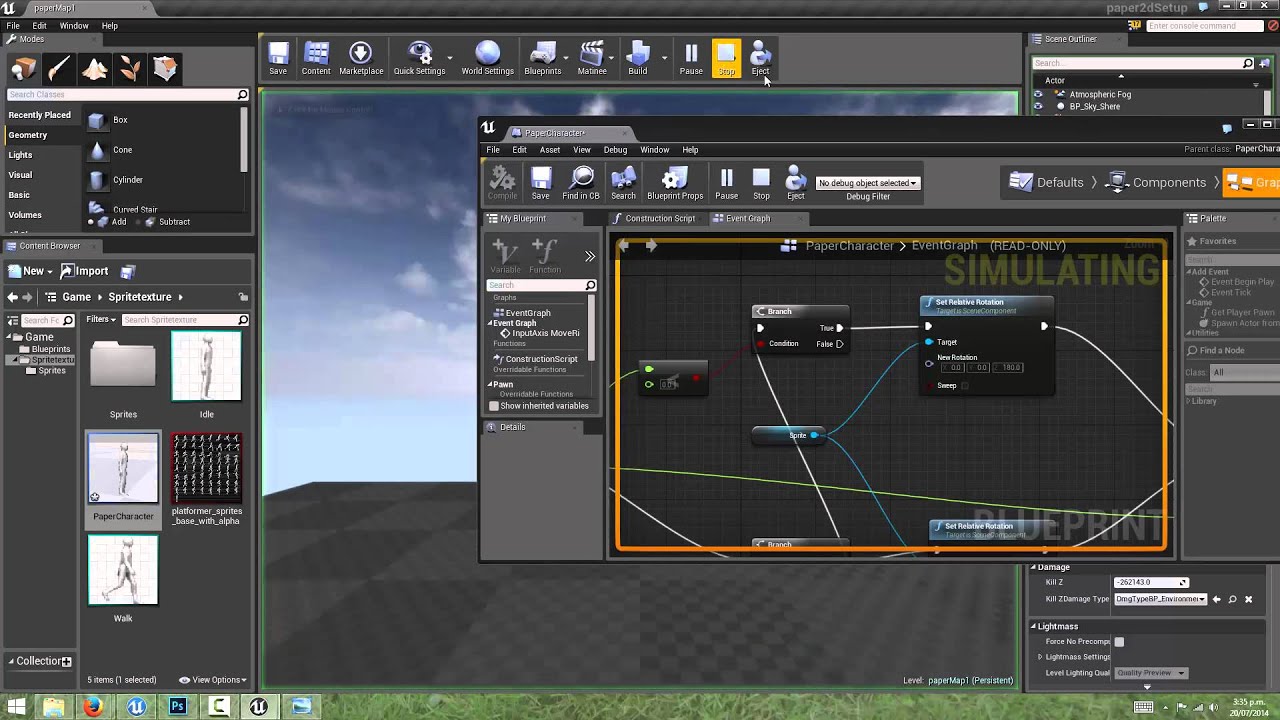Open Class All dropdown in Palette
This screenshot has width=1280, height=720.
click(x=1245, y=373)
